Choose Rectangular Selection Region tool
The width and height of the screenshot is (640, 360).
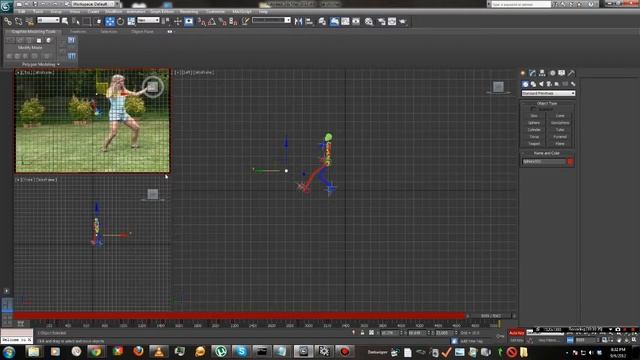pos(87,21)
